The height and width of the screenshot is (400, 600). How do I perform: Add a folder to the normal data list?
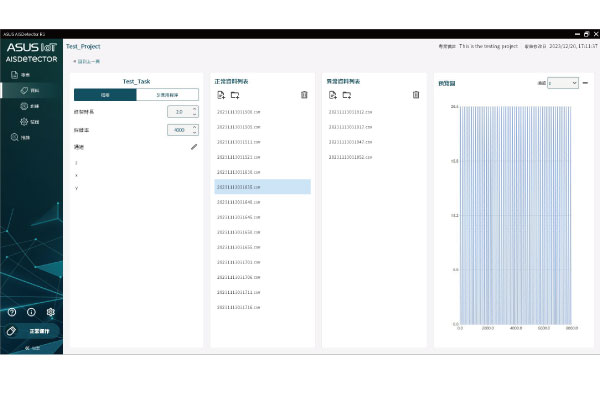point(235,95)
